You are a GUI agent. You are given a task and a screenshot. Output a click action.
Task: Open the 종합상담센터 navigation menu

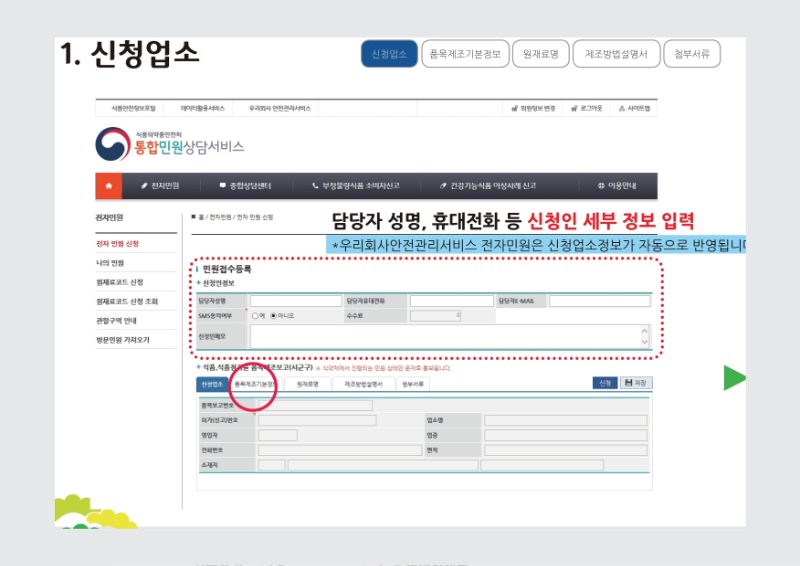(245, 186)
